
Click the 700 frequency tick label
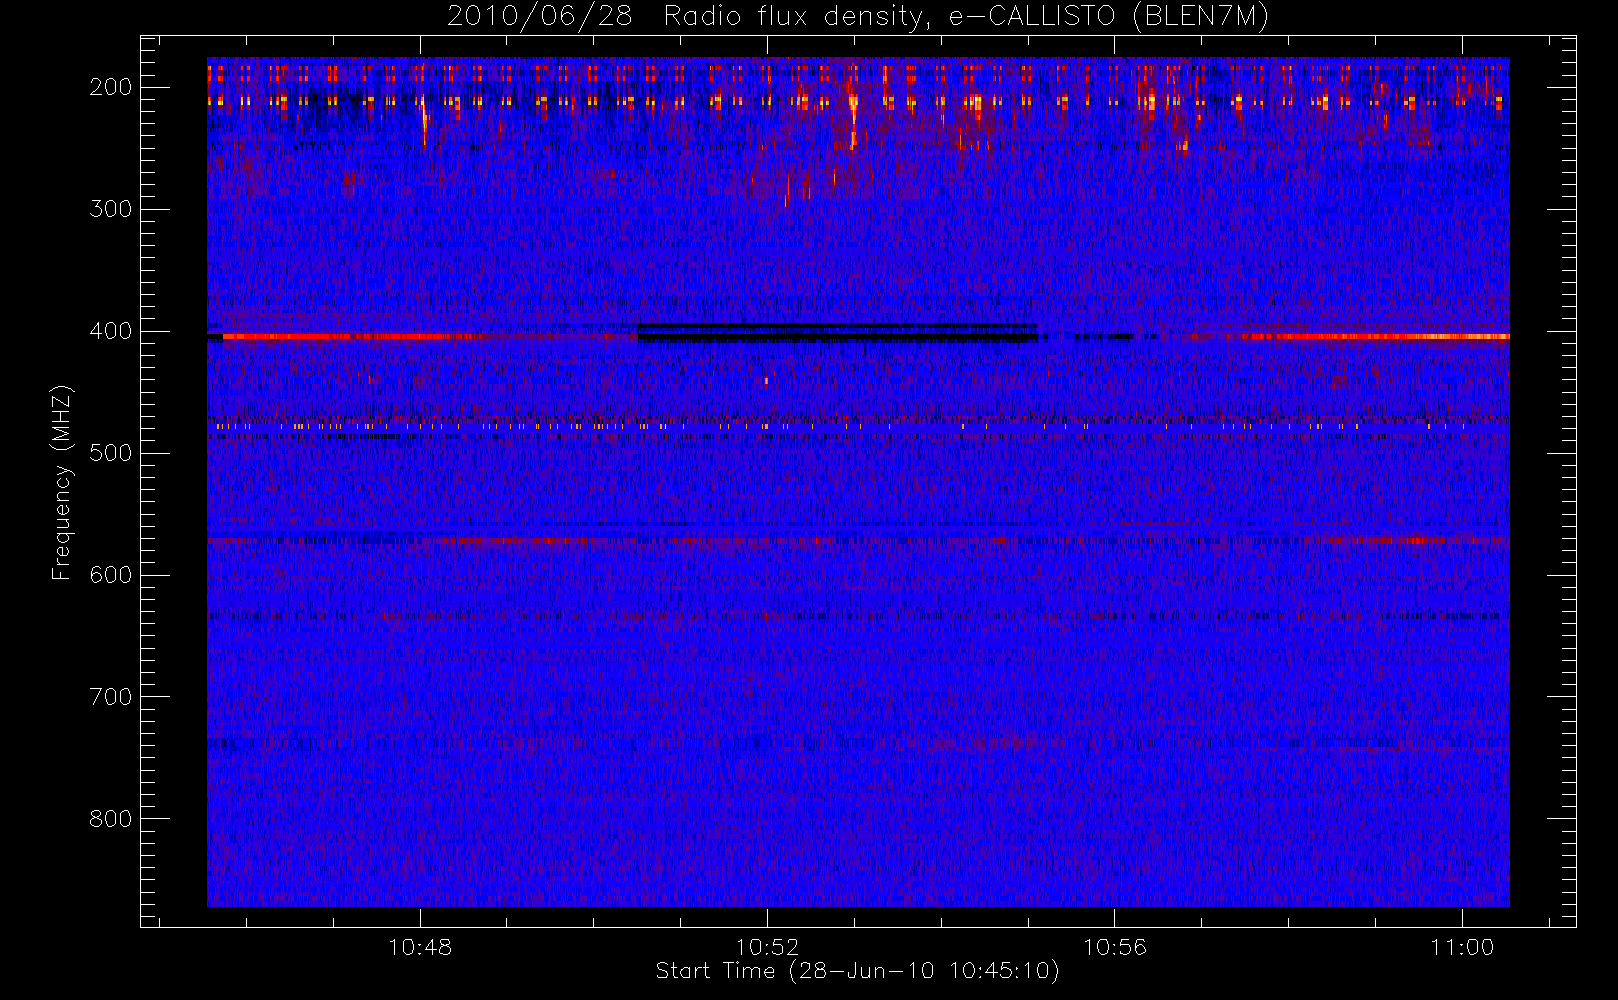pos(110,697)
